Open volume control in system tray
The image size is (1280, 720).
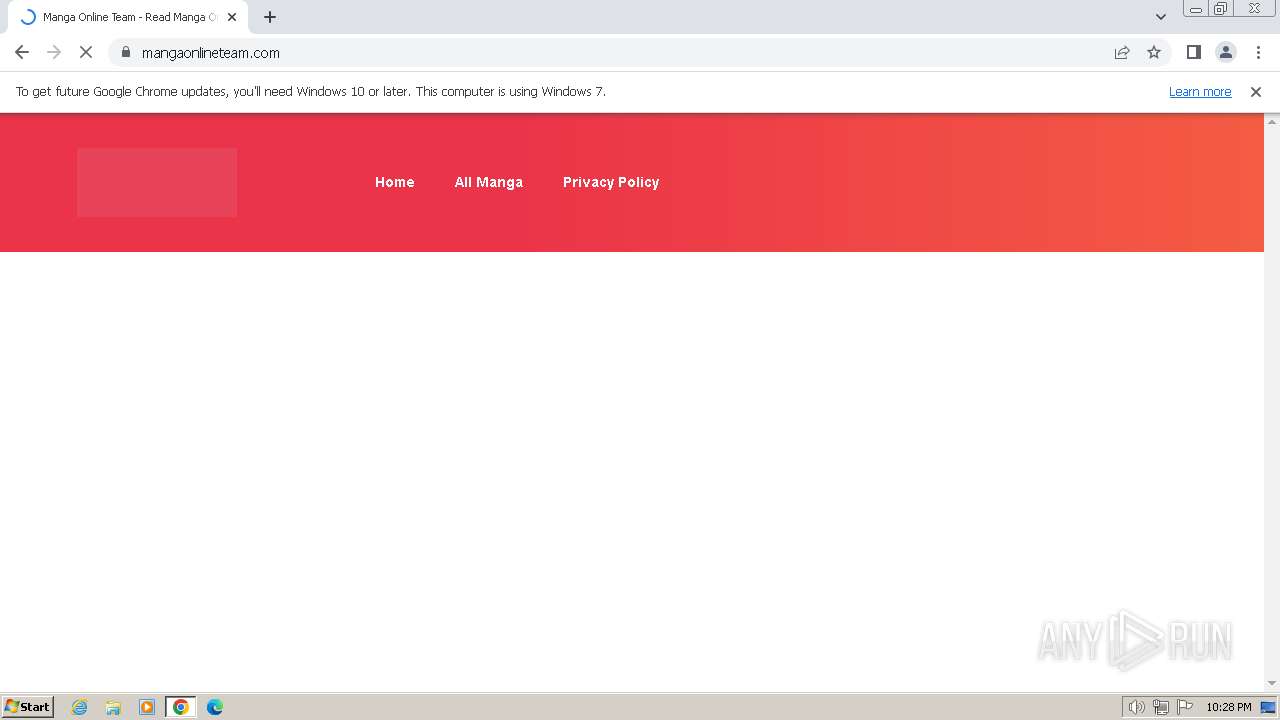(1136, 707)
